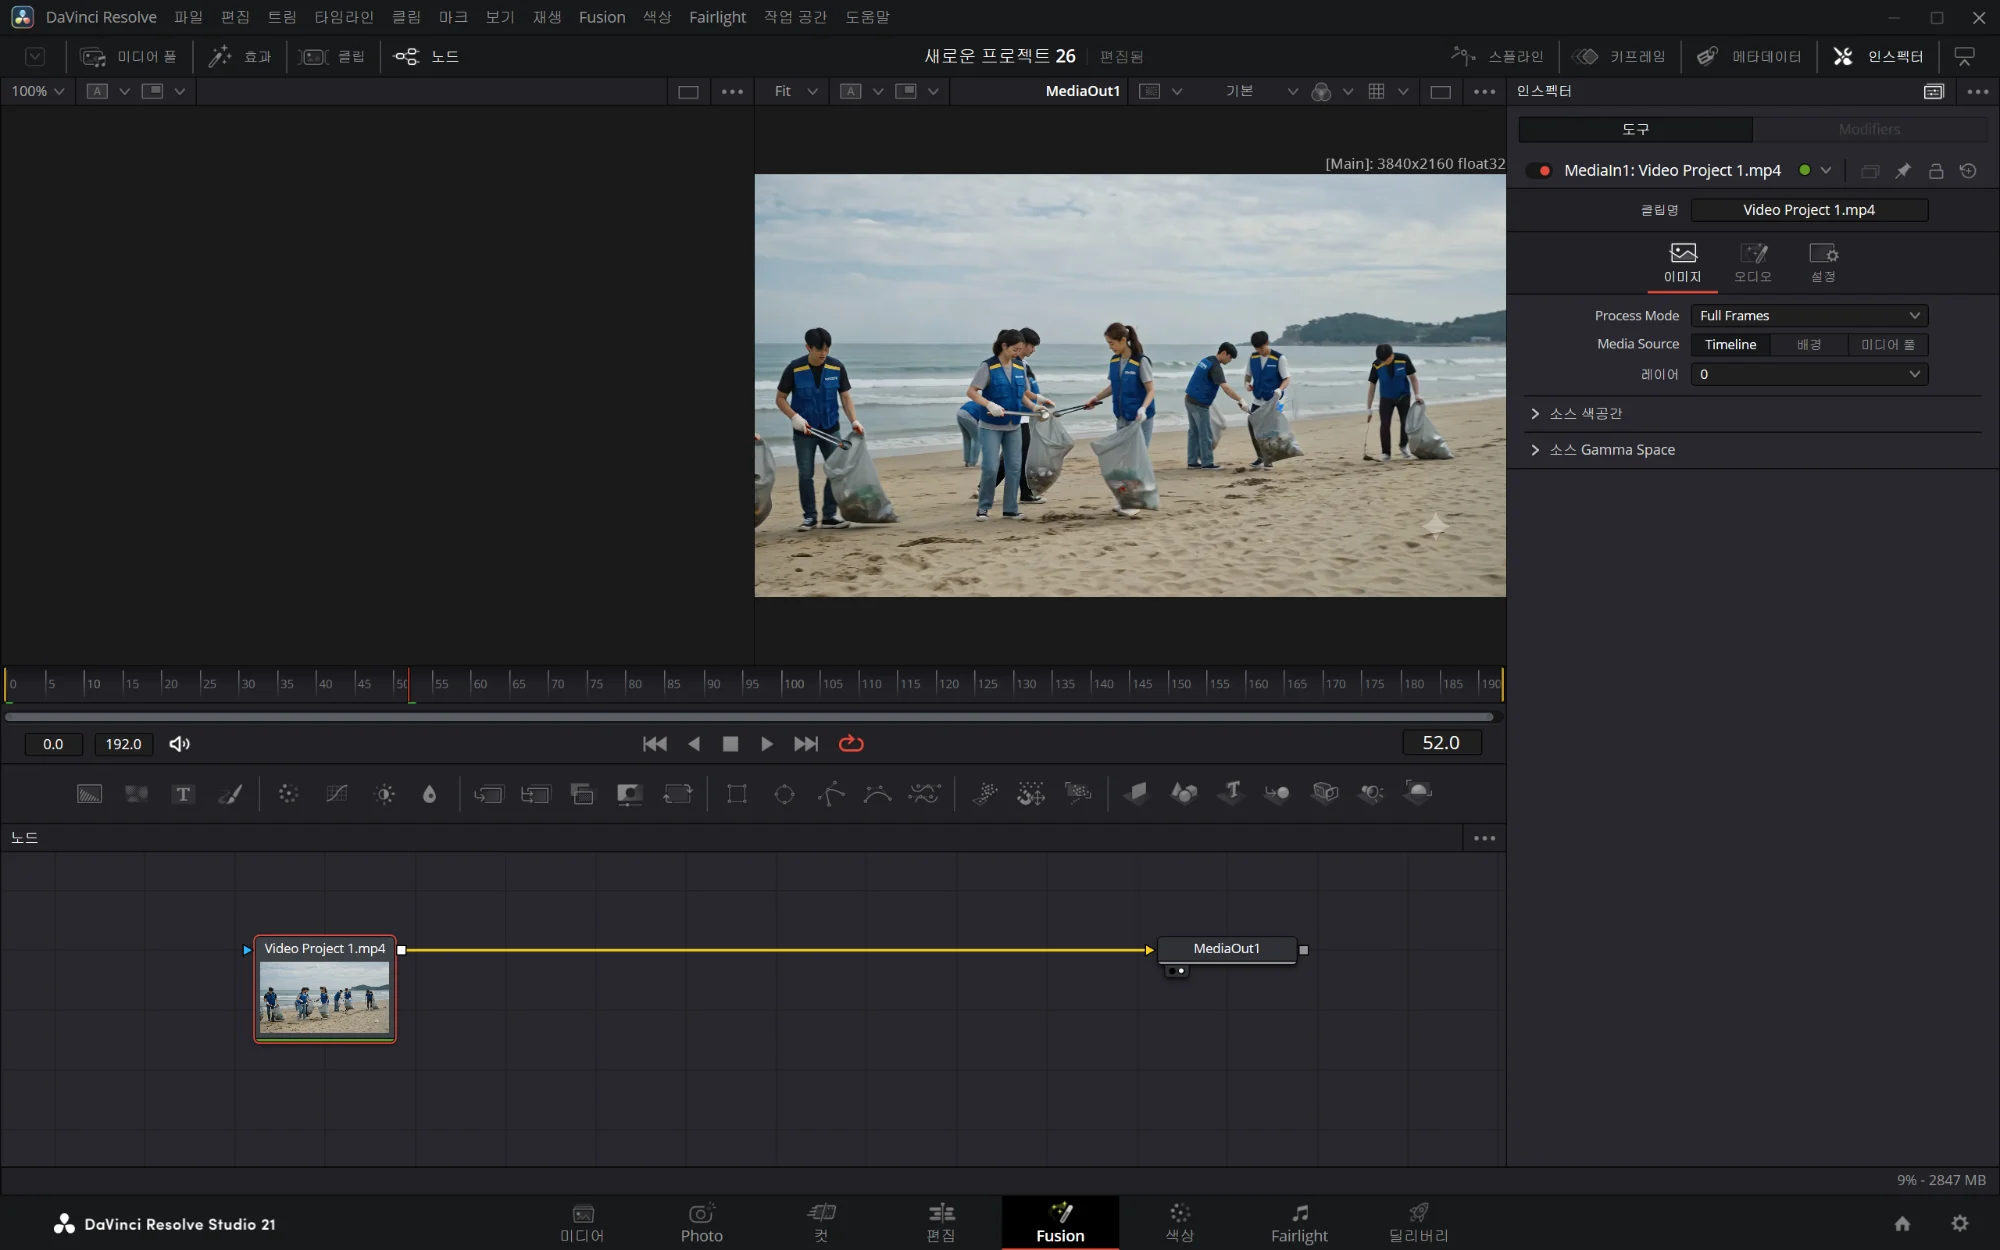
Task: Add a Fast Noise node
Action: 136,794
